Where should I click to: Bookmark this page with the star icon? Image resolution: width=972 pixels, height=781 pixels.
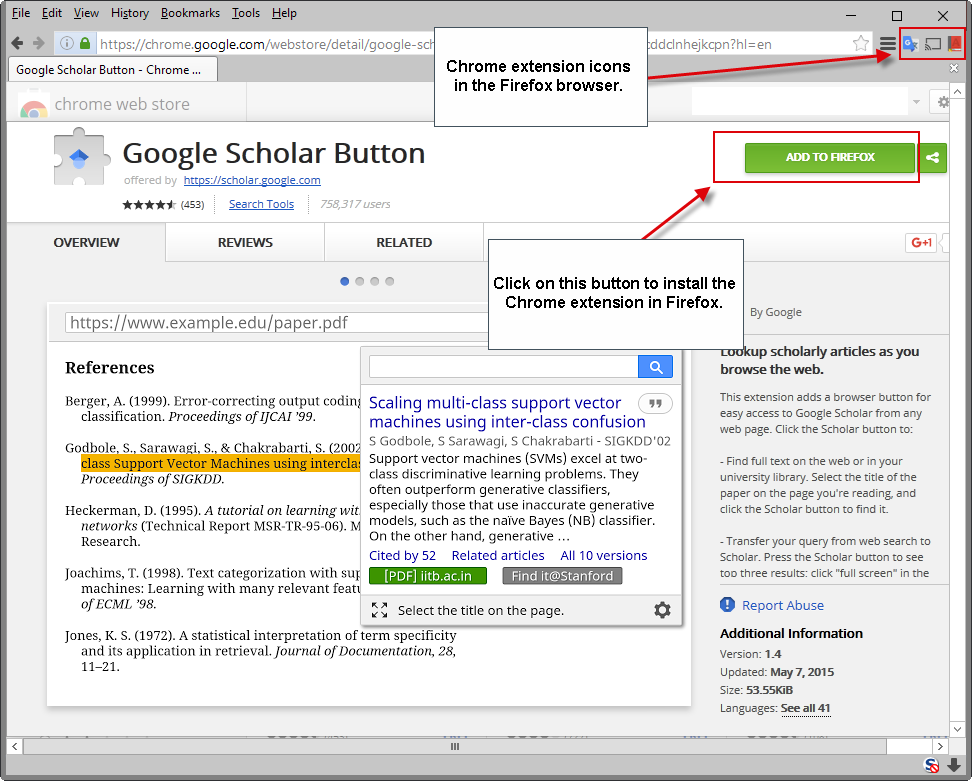click(860, 43)
